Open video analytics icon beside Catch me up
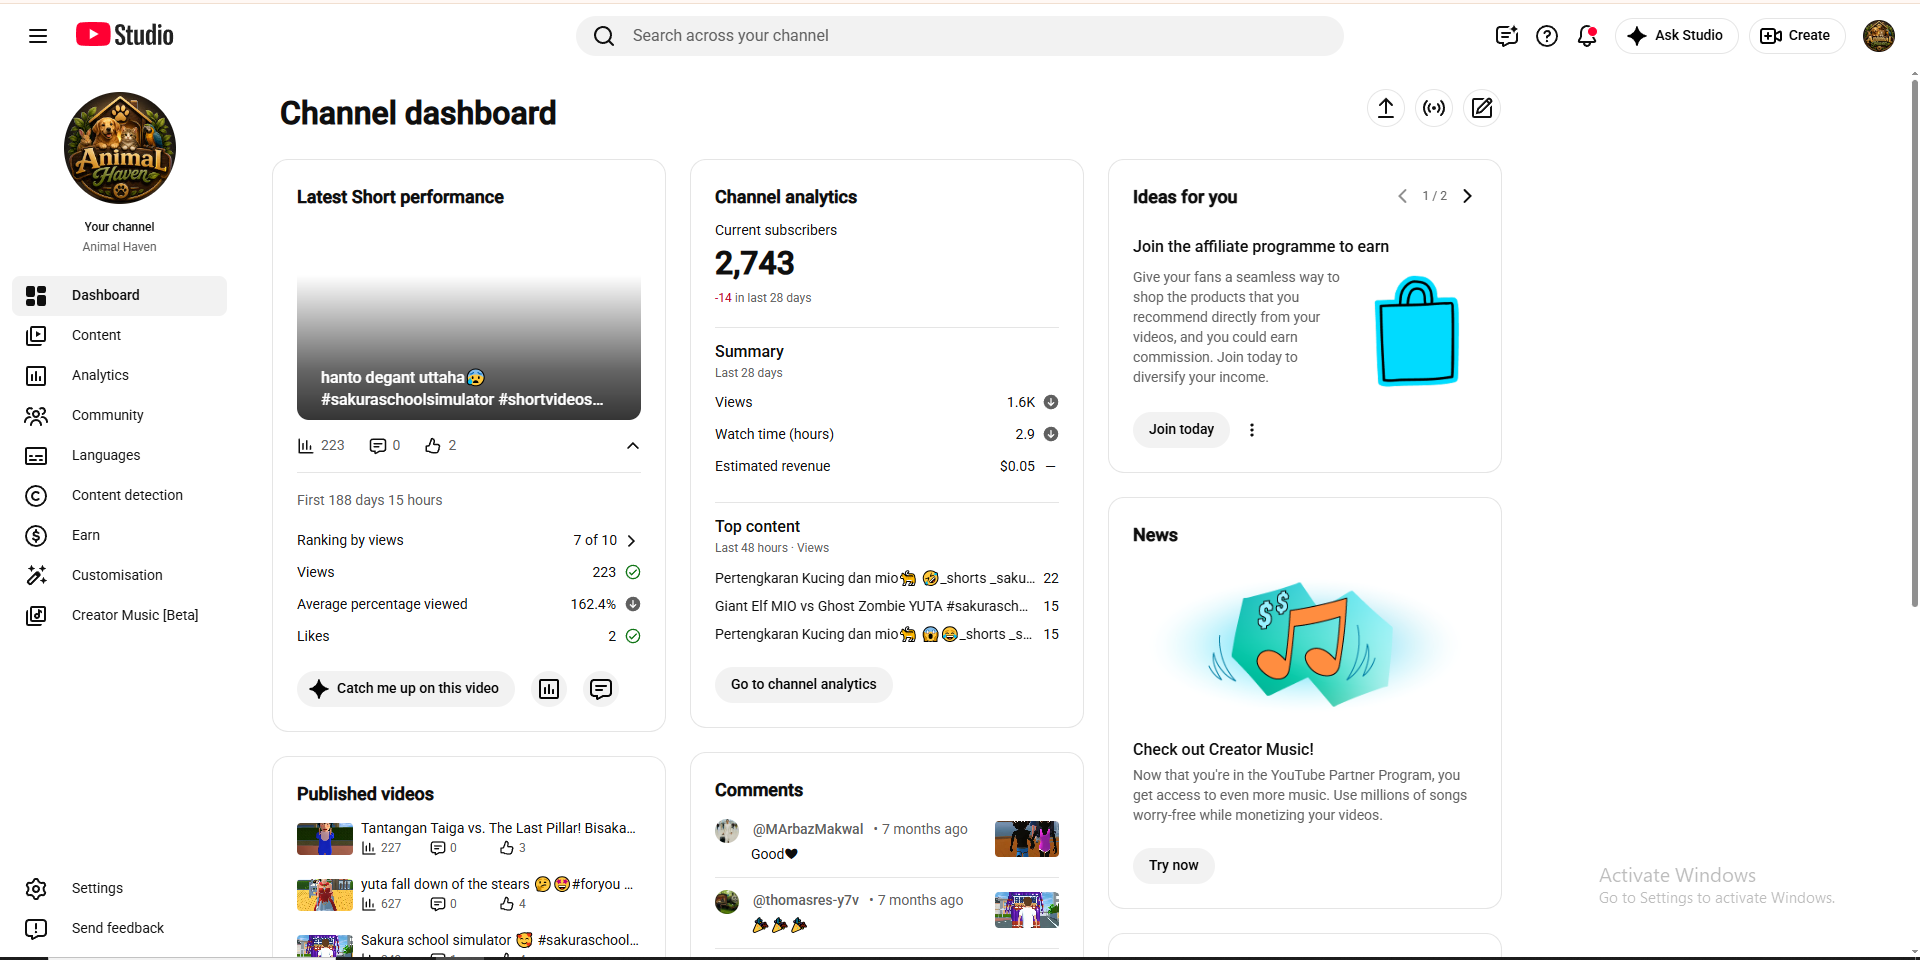 coord(549,689)
